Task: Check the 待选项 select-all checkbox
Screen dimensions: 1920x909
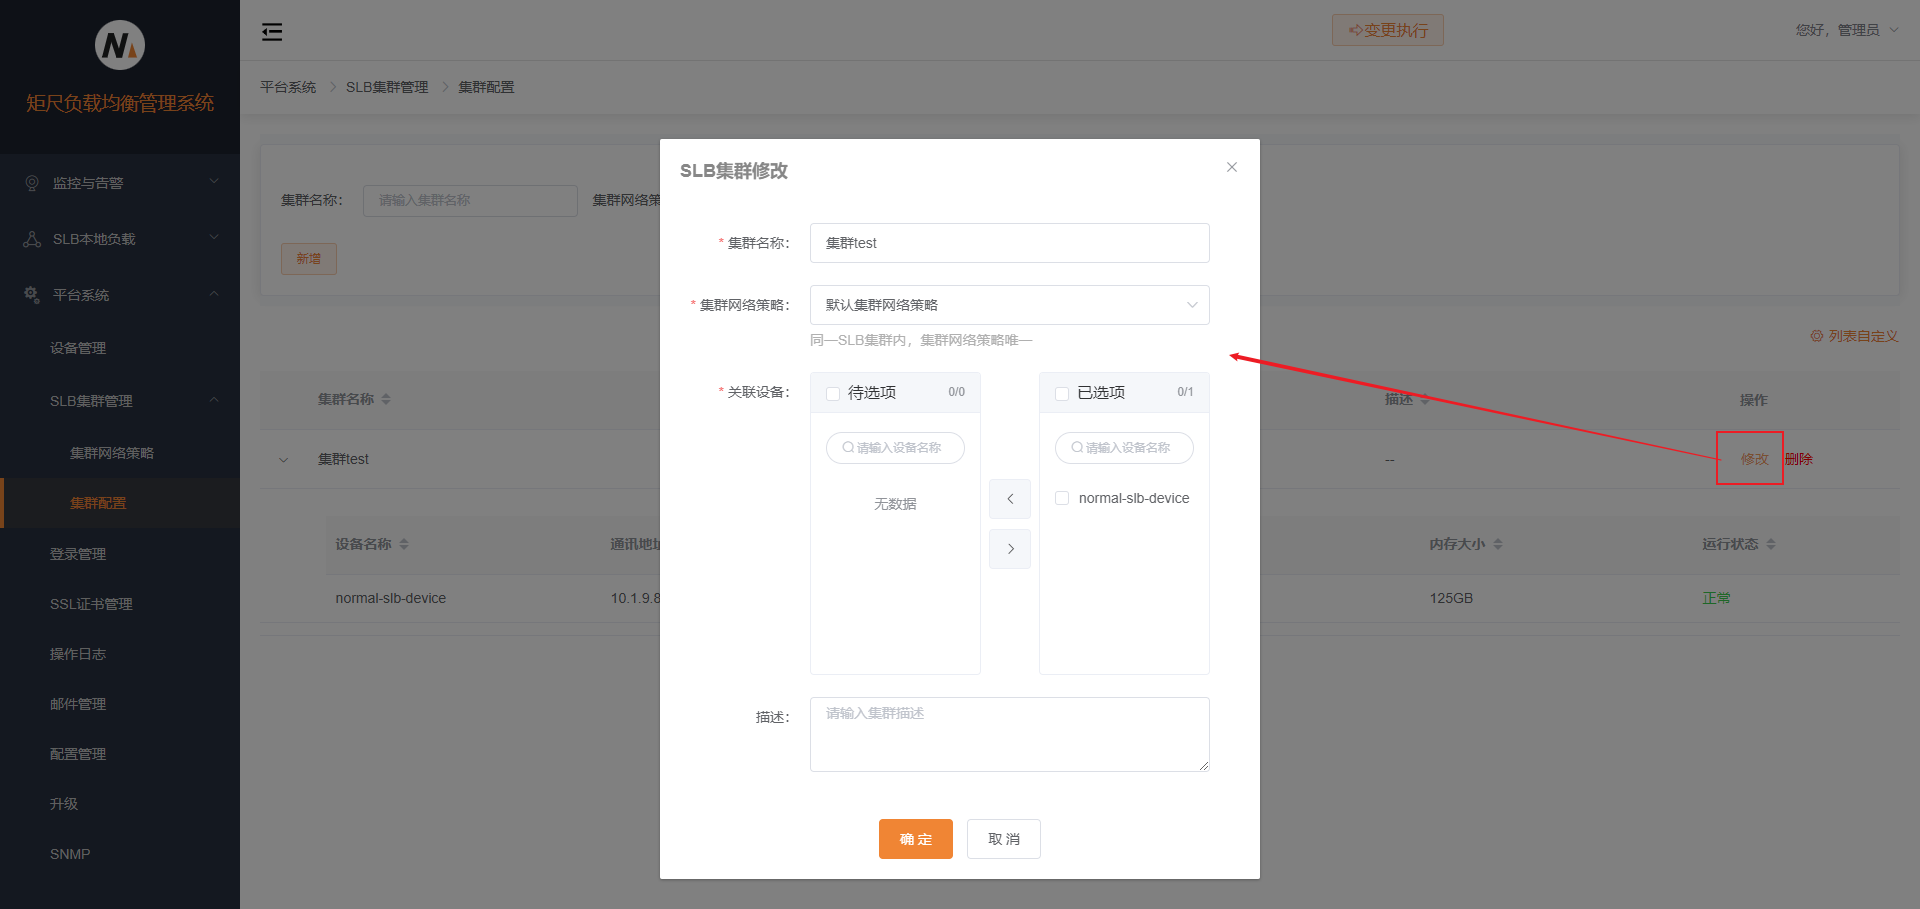Action: [x=833, y=394]
